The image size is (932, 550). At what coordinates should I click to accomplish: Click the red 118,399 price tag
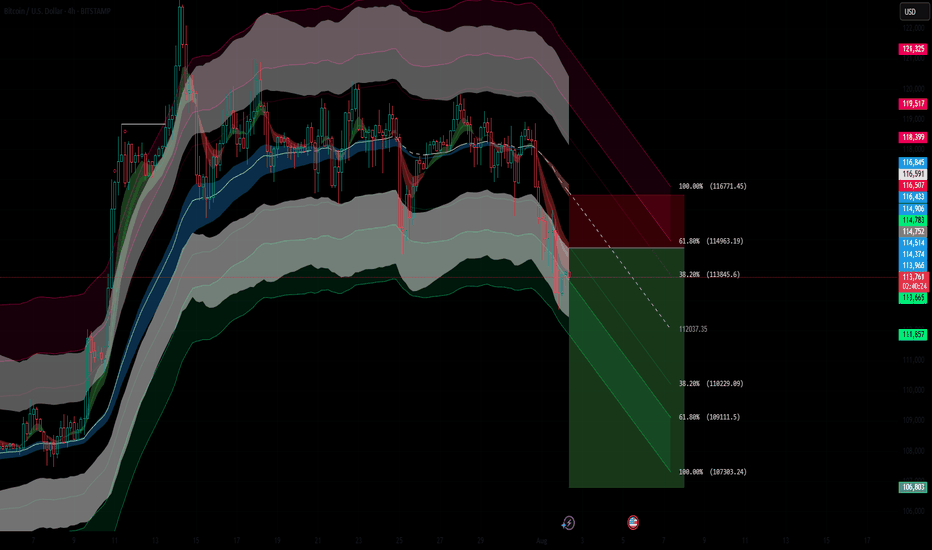[x=913, y=137]
